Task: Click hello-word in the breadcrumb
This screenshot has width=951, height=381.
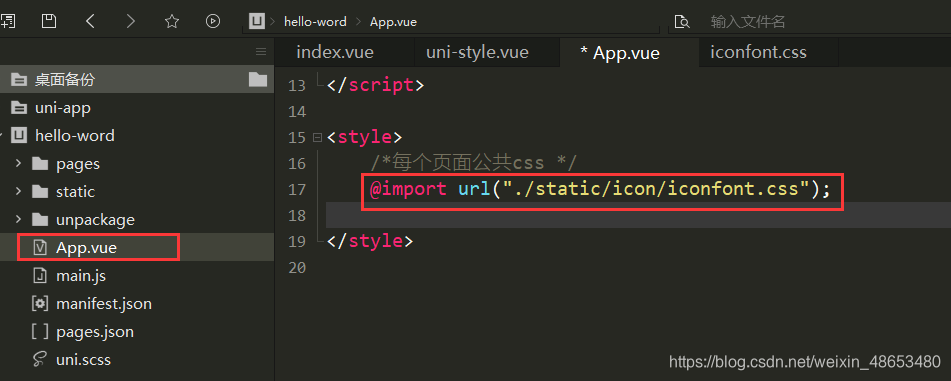Action: click(315, 22)
